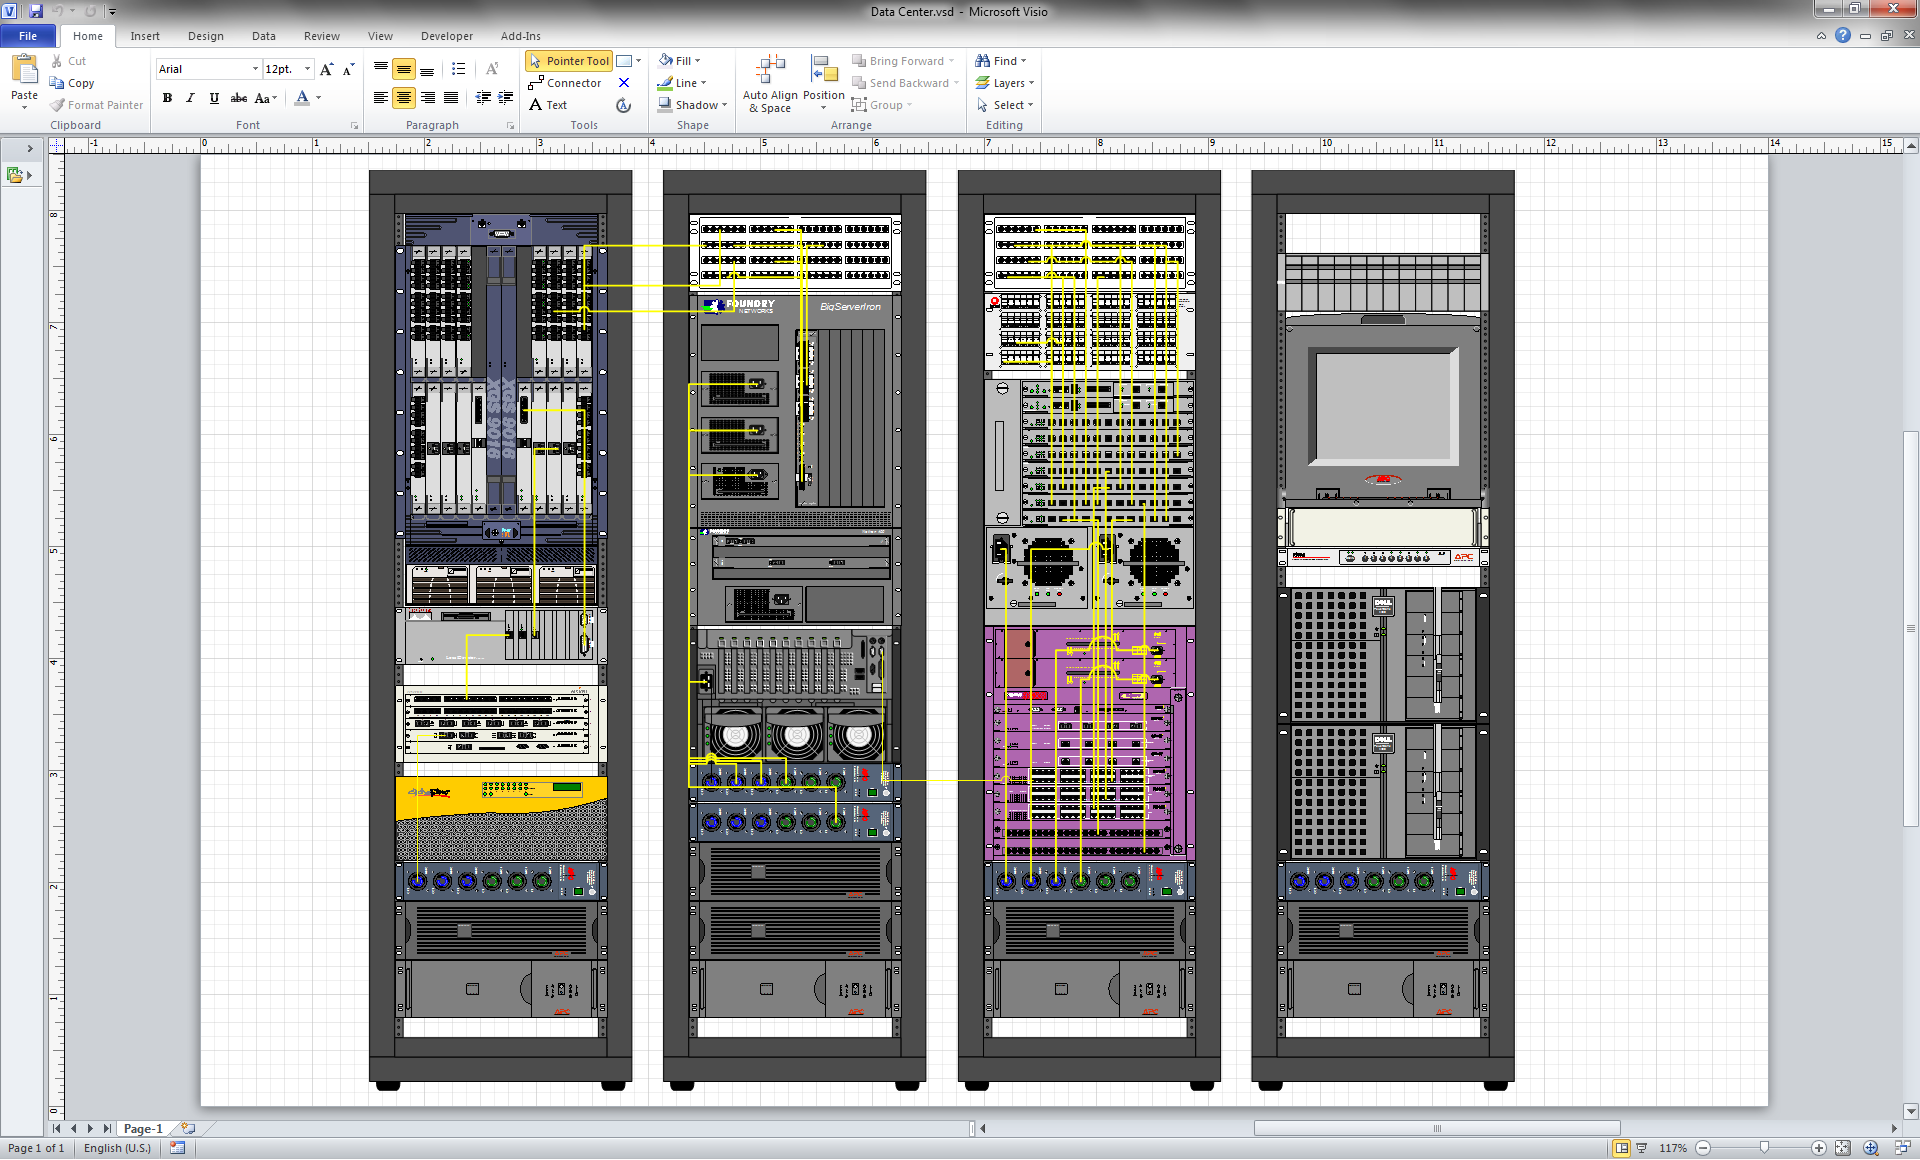Click the Connection Point X tool
The width and height of the screenshot is (1920, 1160).
(x=624, y=83)
